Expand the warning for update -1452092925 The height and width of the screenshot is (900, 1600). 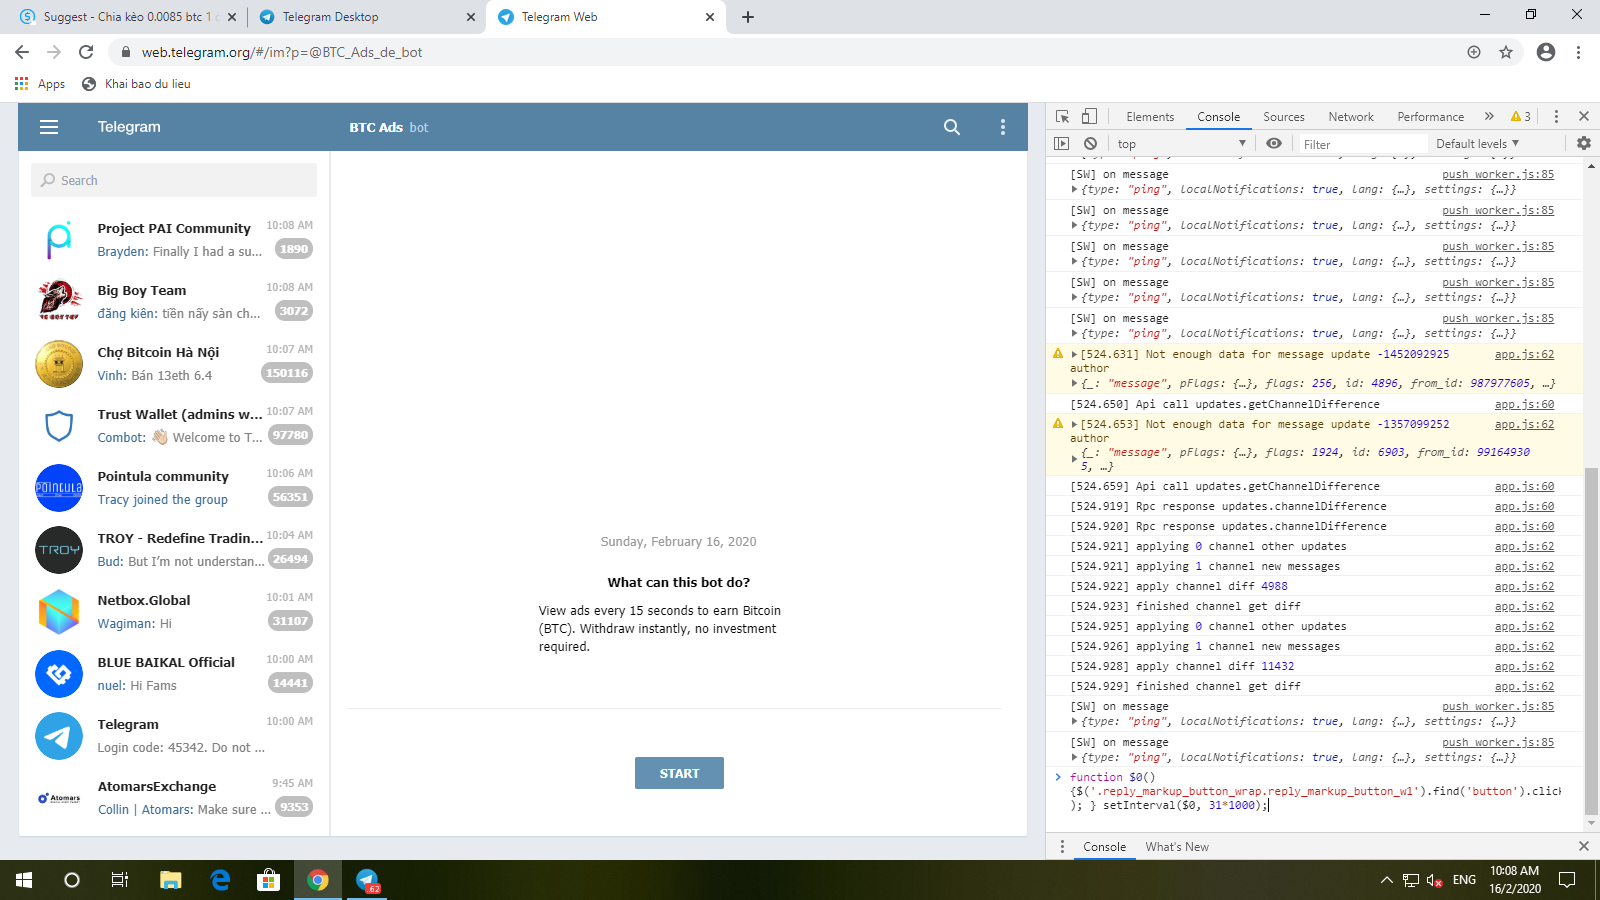click(x=1074, y=354)
